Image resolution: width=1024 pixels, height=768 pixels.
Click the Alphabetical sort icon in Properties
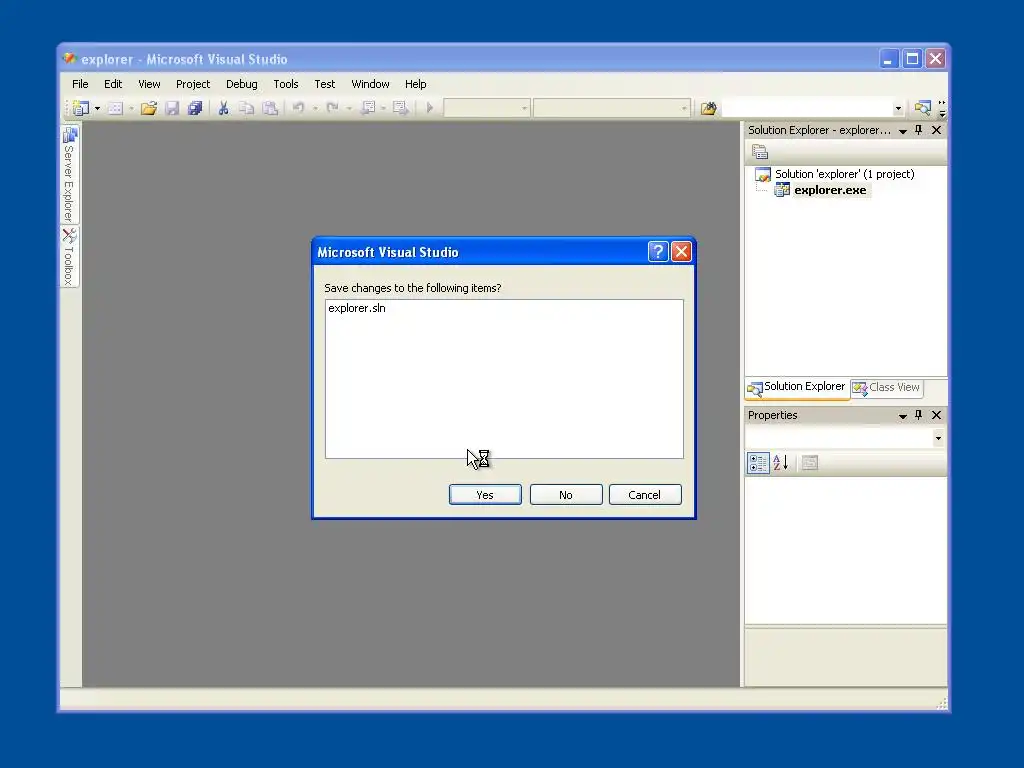click(x=781, y=463)
